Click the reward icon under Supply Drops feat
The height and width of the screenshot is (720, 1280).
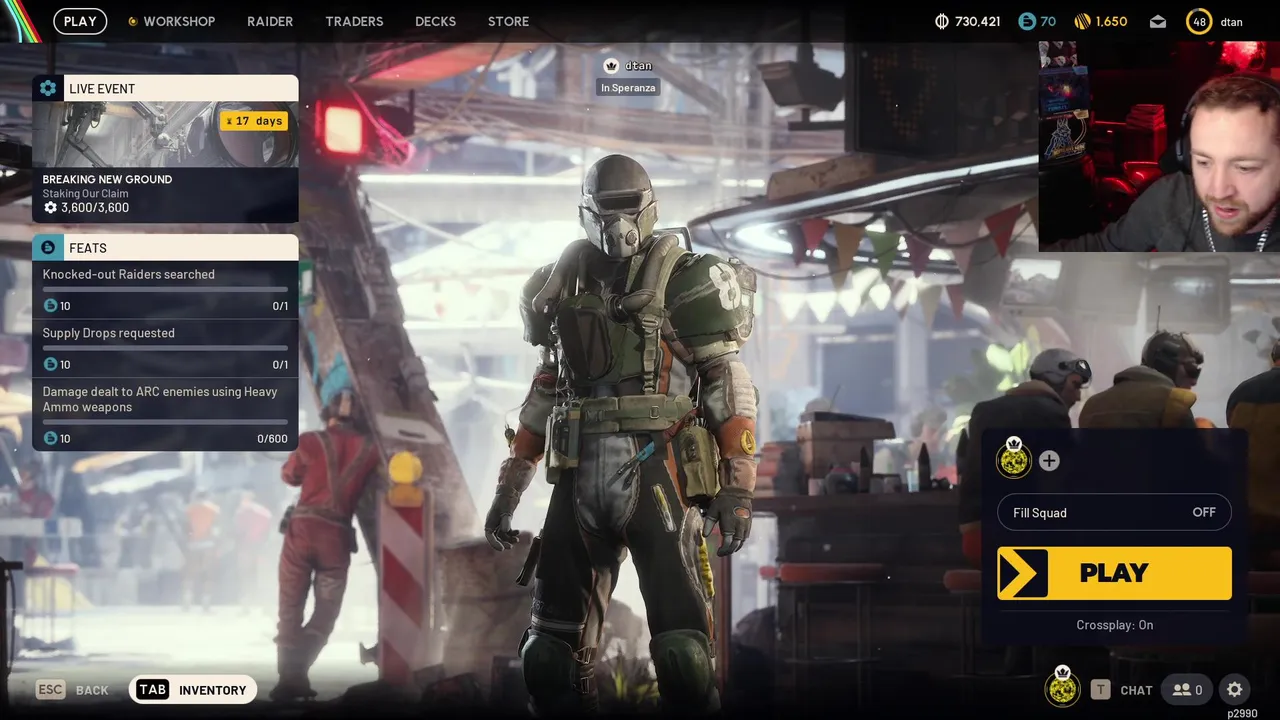tap(50, 364)
